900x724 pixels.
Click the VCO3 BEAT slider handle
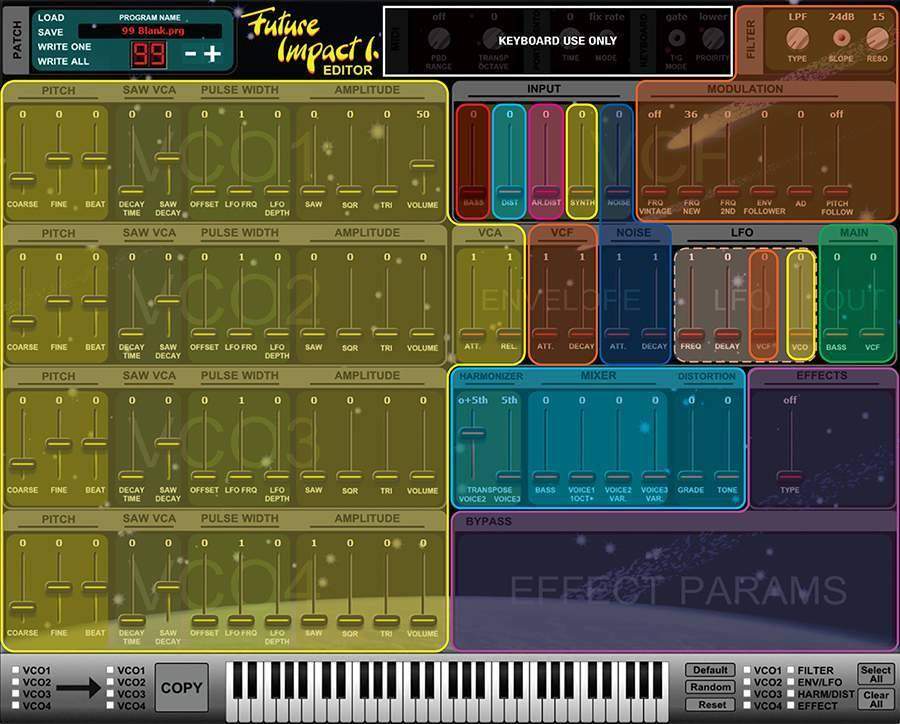pos(95,443)
